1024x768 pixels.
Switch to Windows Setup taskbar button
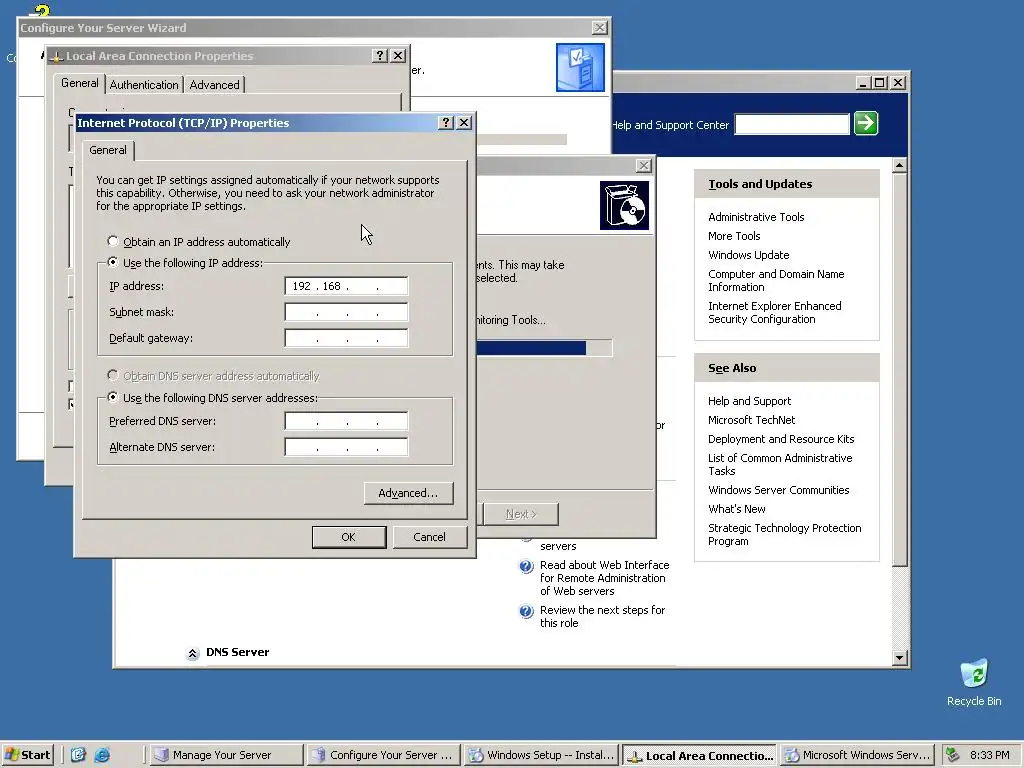point(541,755)
